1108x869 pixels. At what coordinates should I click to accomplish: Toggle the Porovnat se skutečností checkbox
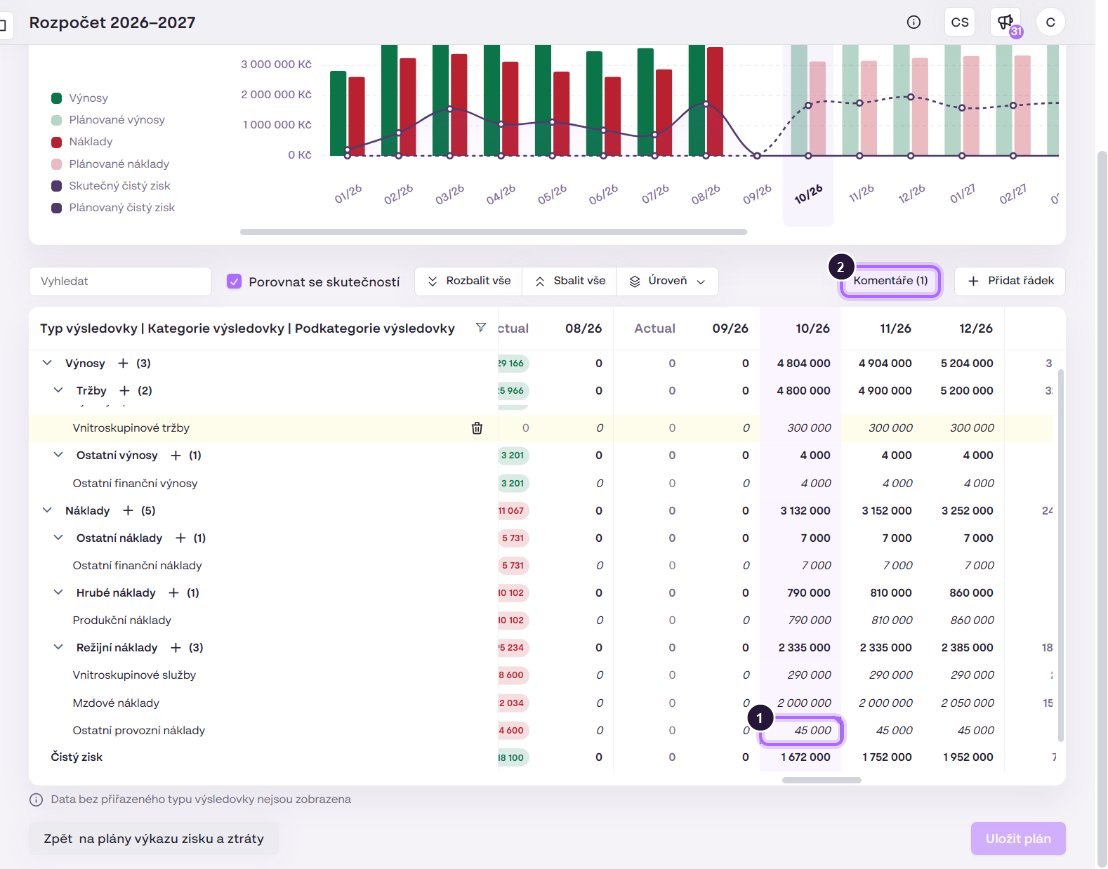[x=234, y=281]
